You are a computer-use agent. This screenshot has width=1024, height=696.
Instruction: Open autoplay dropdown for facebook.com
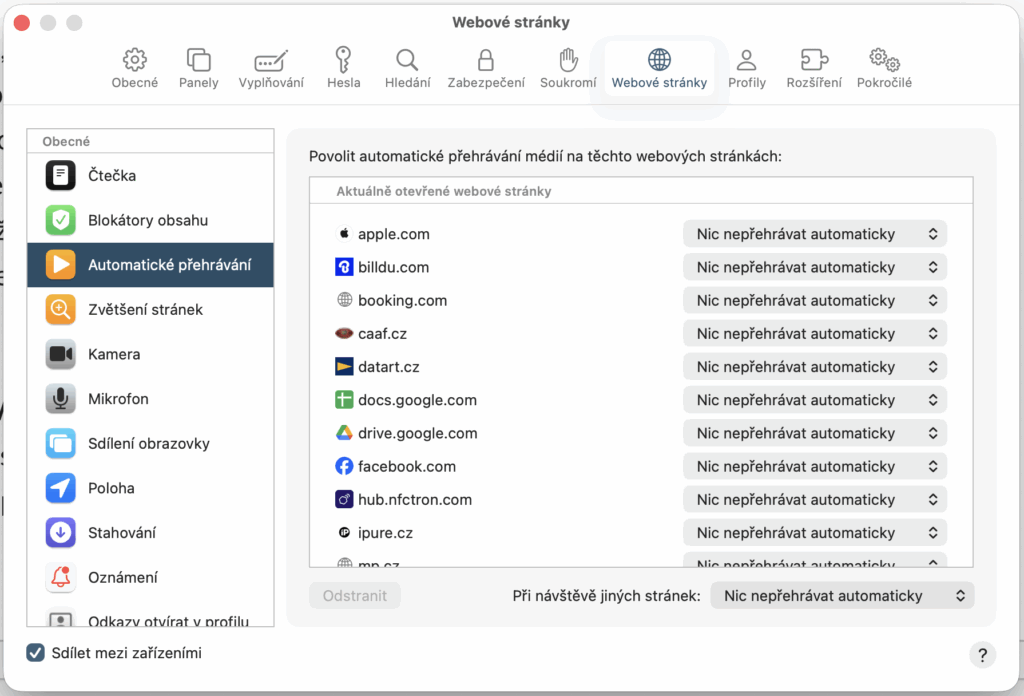[x=814, y=466]
